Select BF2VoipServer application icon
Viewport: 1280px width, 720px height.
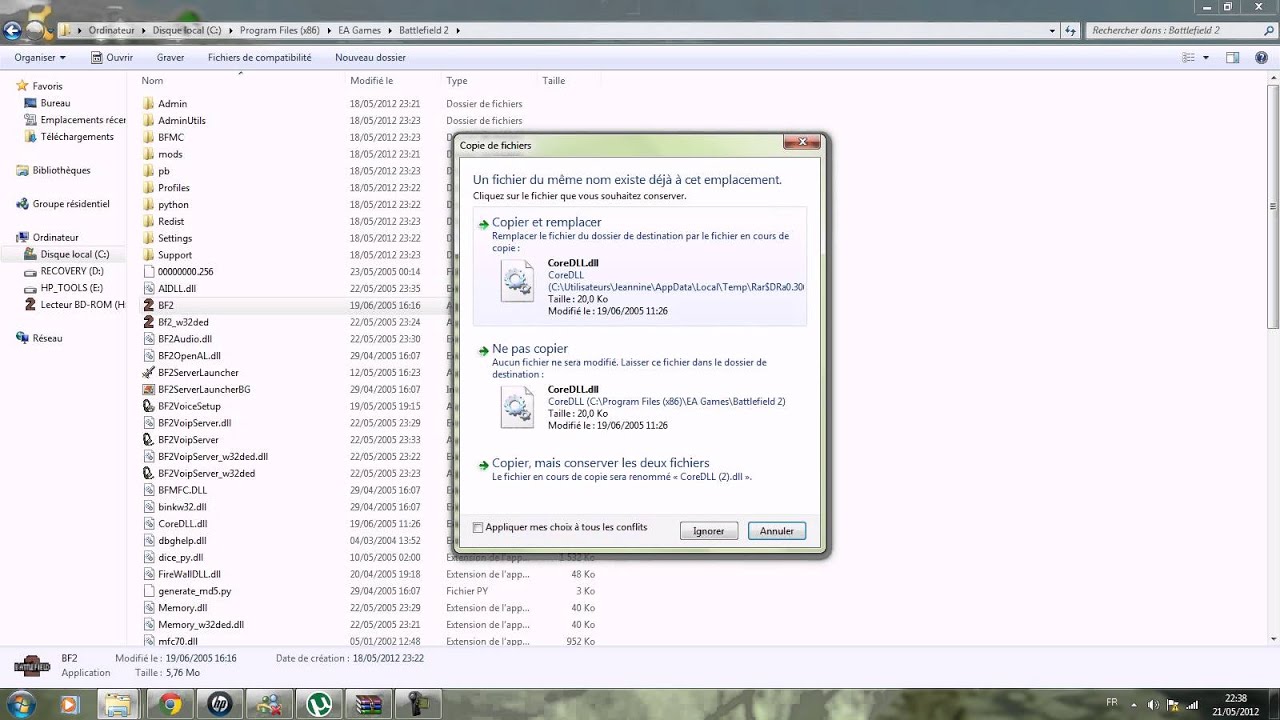[x=149, y=440]
